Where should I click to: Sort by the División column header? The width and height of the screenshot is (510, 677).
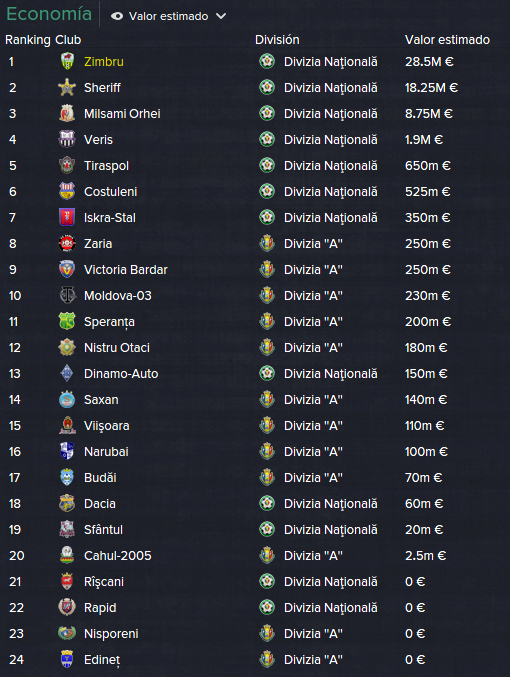[x=277, y=40]
